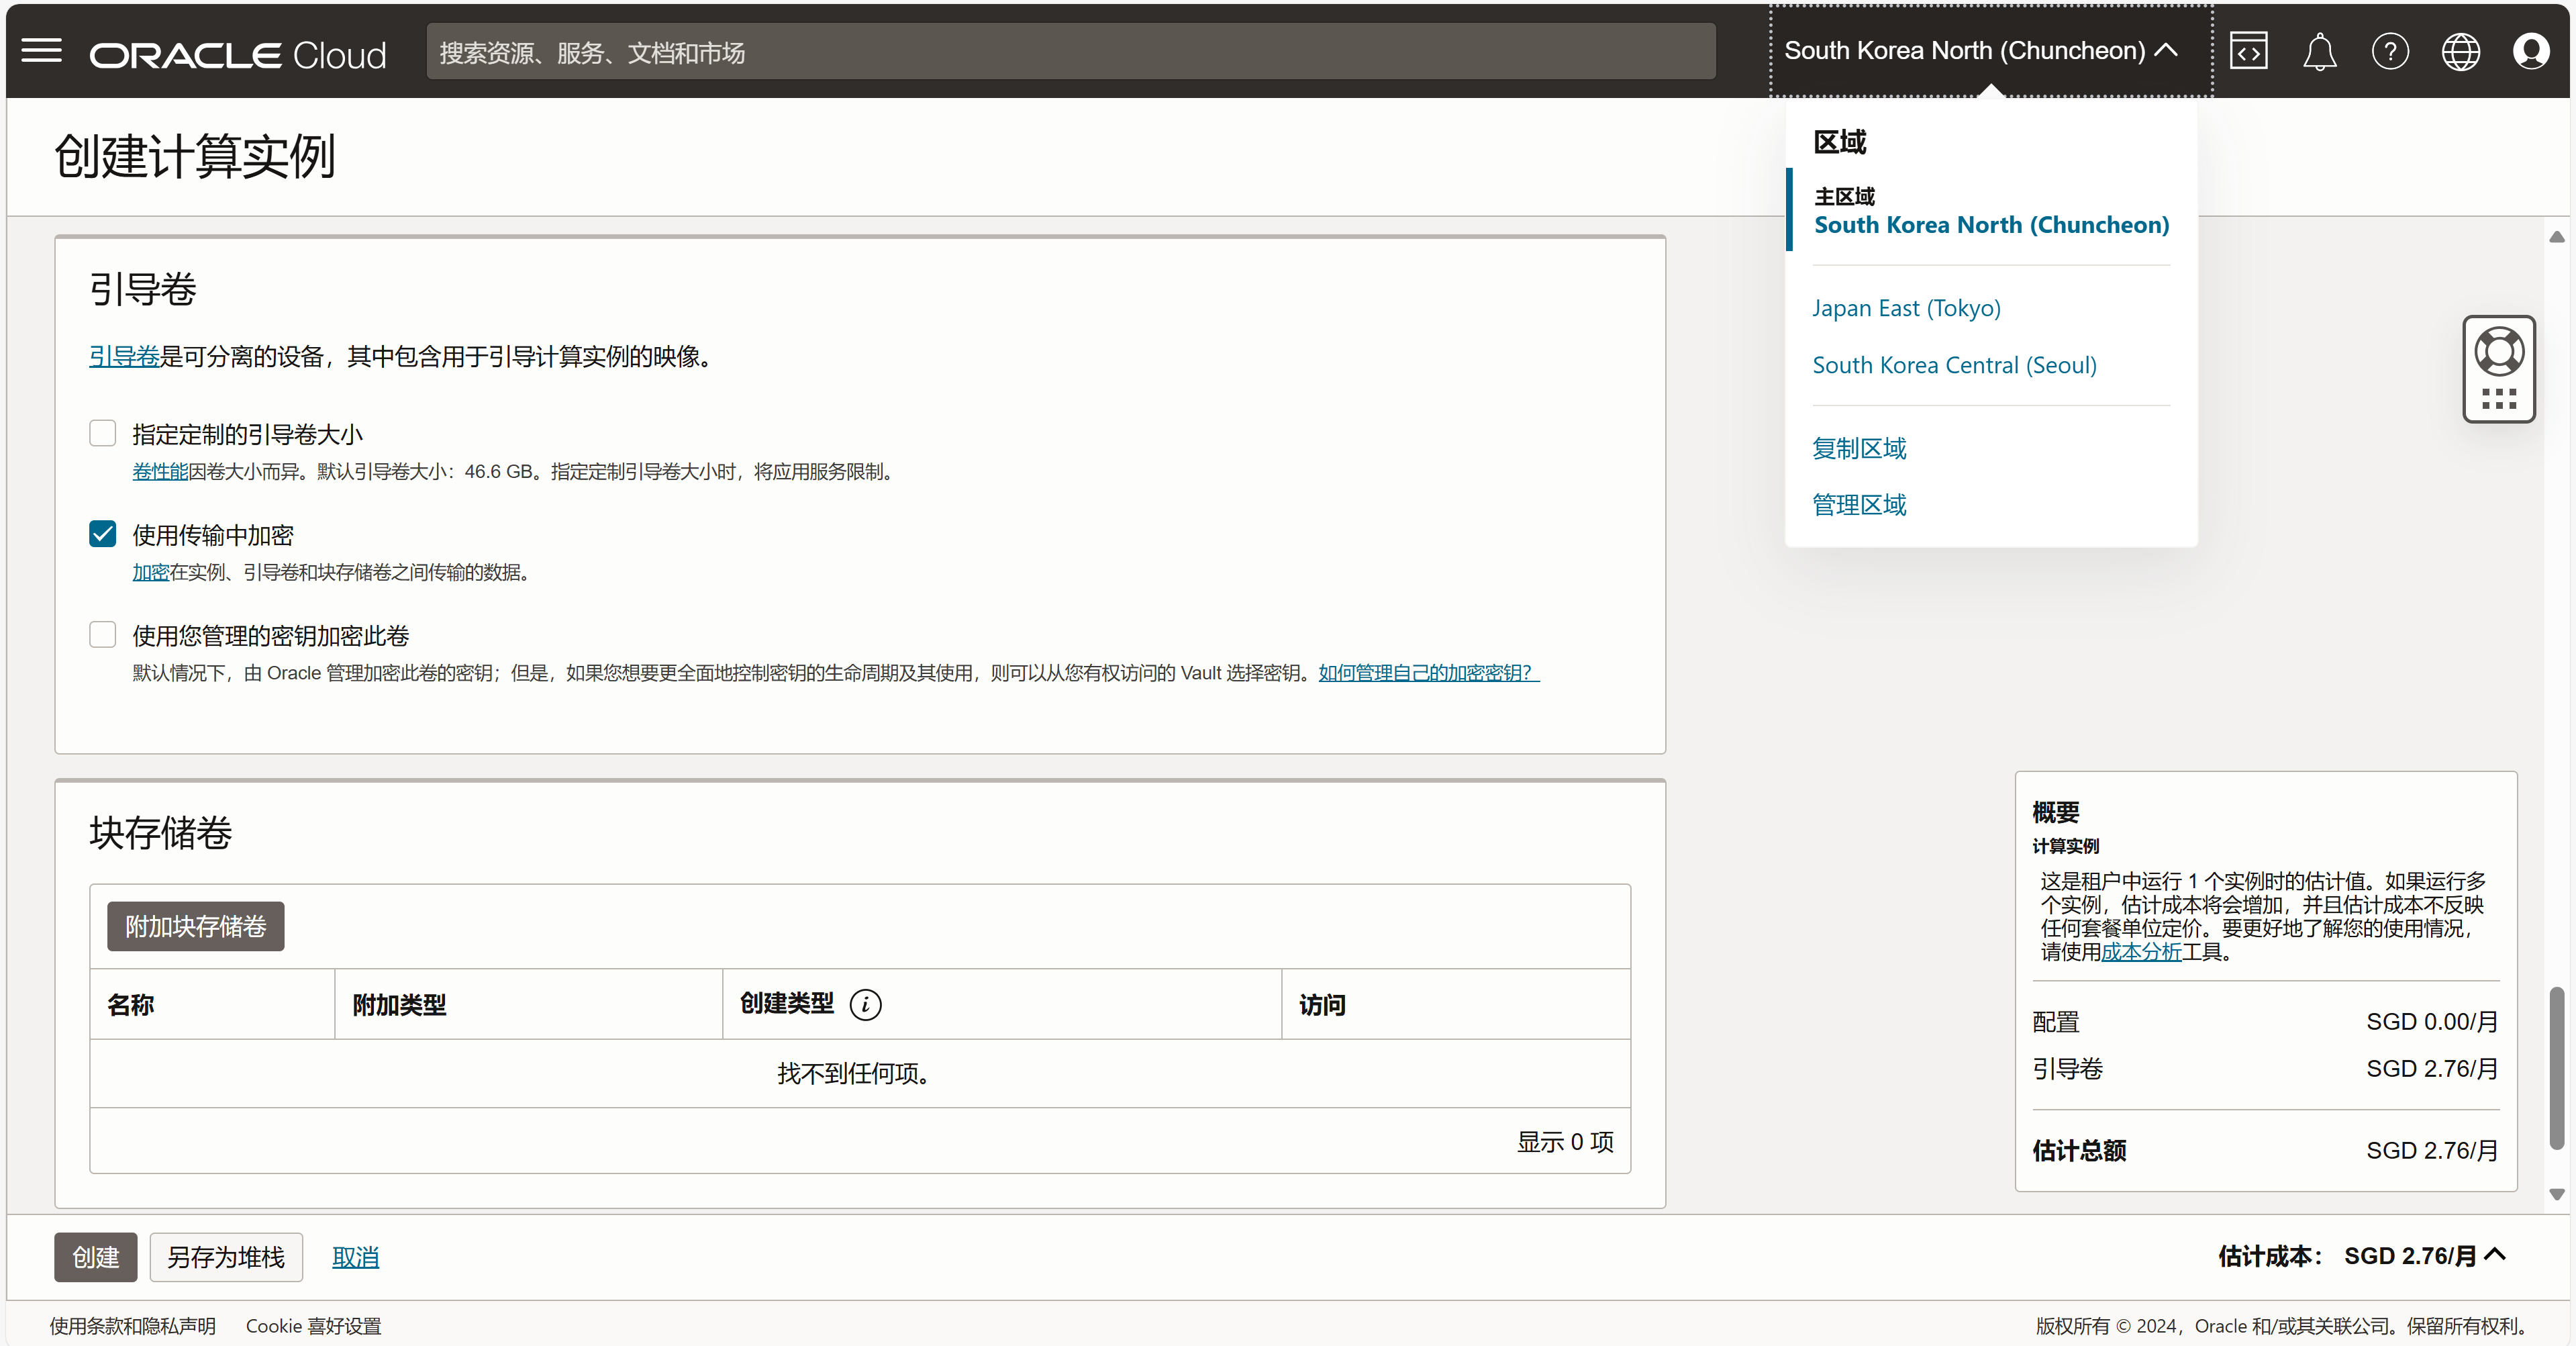This screenshot has height=1346, width=2576.
Task: Open the 卷性能 link
Action: (x=160, y=471)
